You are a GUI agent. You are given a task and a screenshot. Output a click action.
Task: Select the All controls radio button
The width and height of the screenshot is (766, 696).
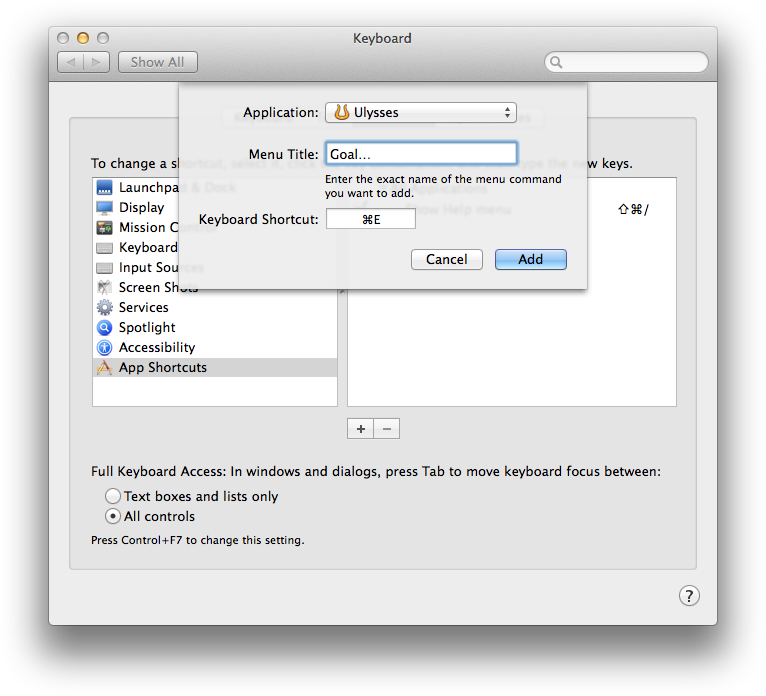point(113,516)
